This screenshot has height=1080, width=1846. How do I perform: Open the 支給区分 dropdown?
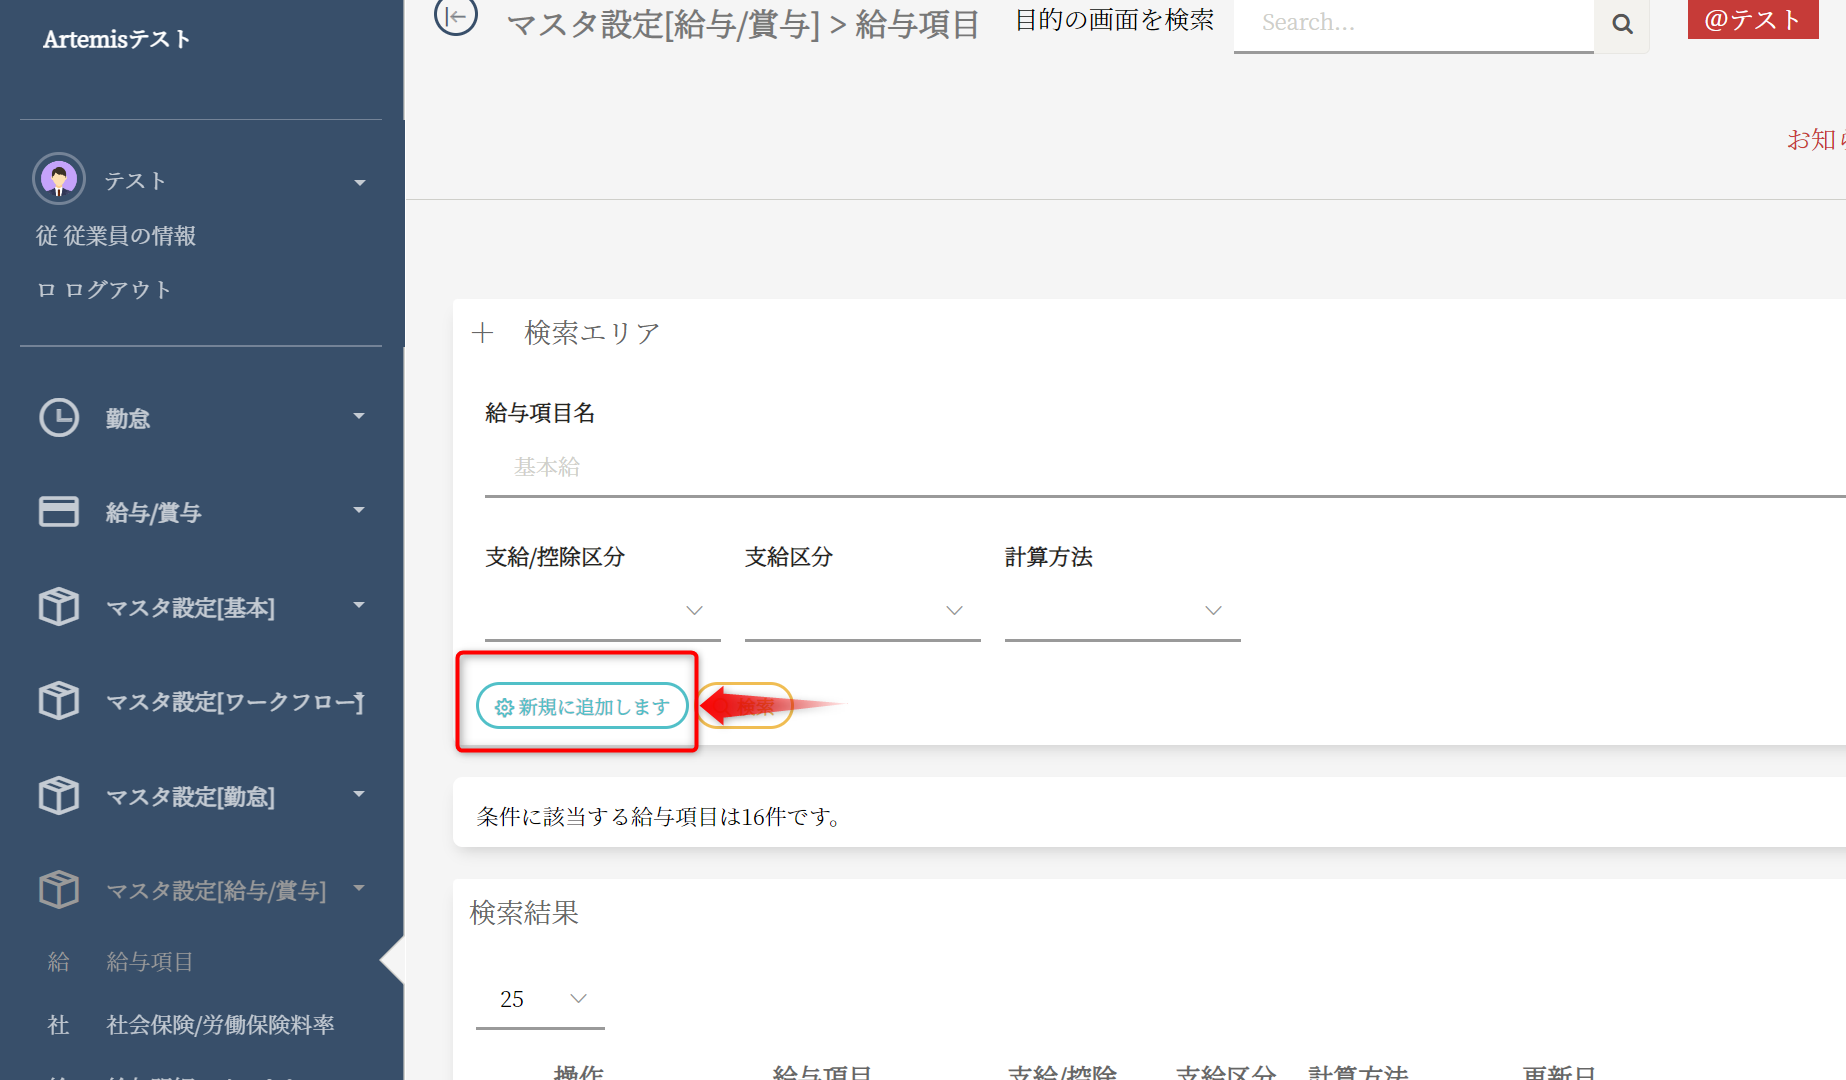point(862,610)
